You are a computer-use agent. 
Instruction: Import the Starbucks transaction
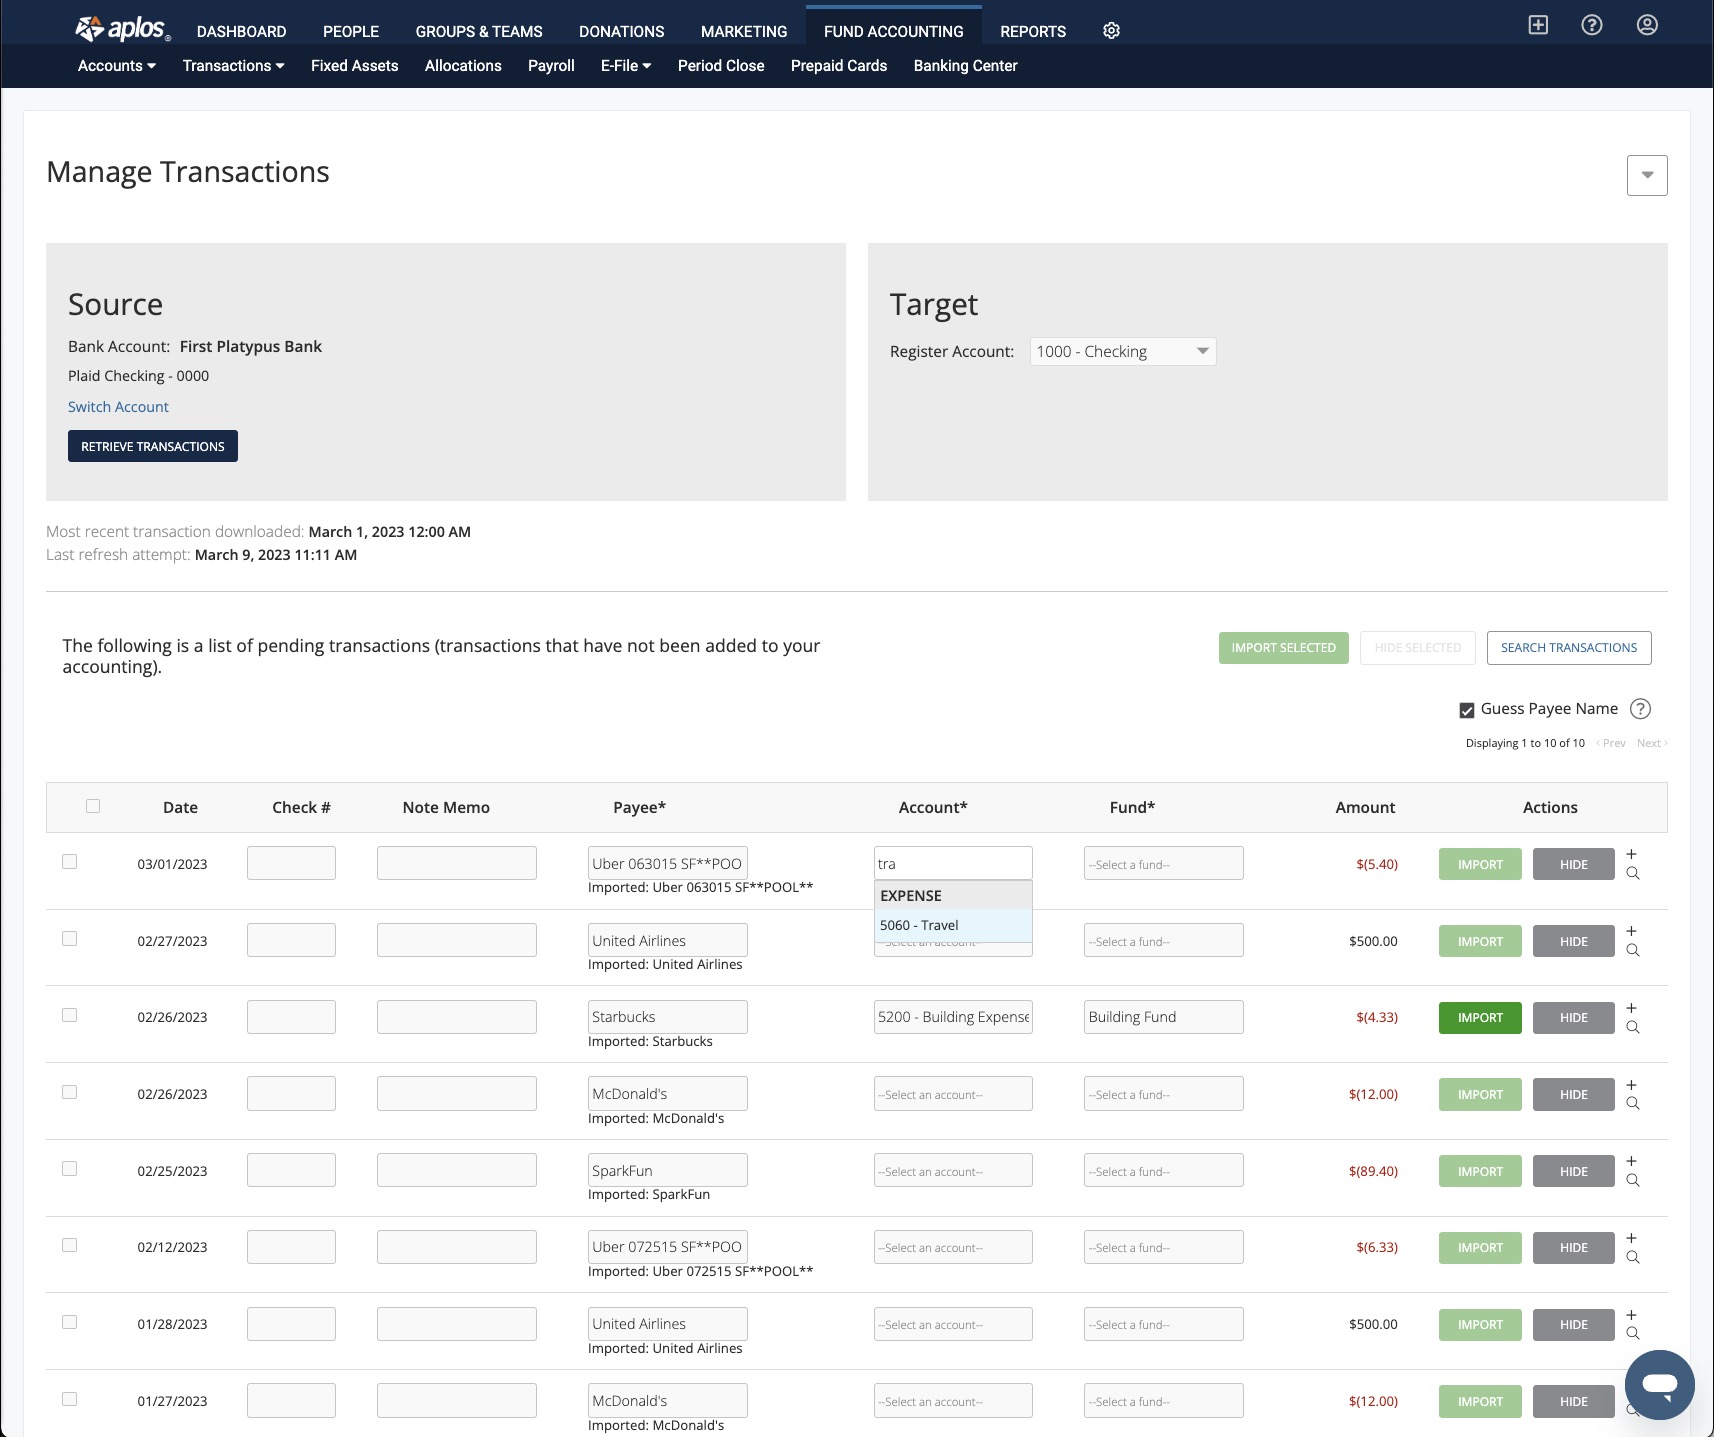coord(1480,1018)
